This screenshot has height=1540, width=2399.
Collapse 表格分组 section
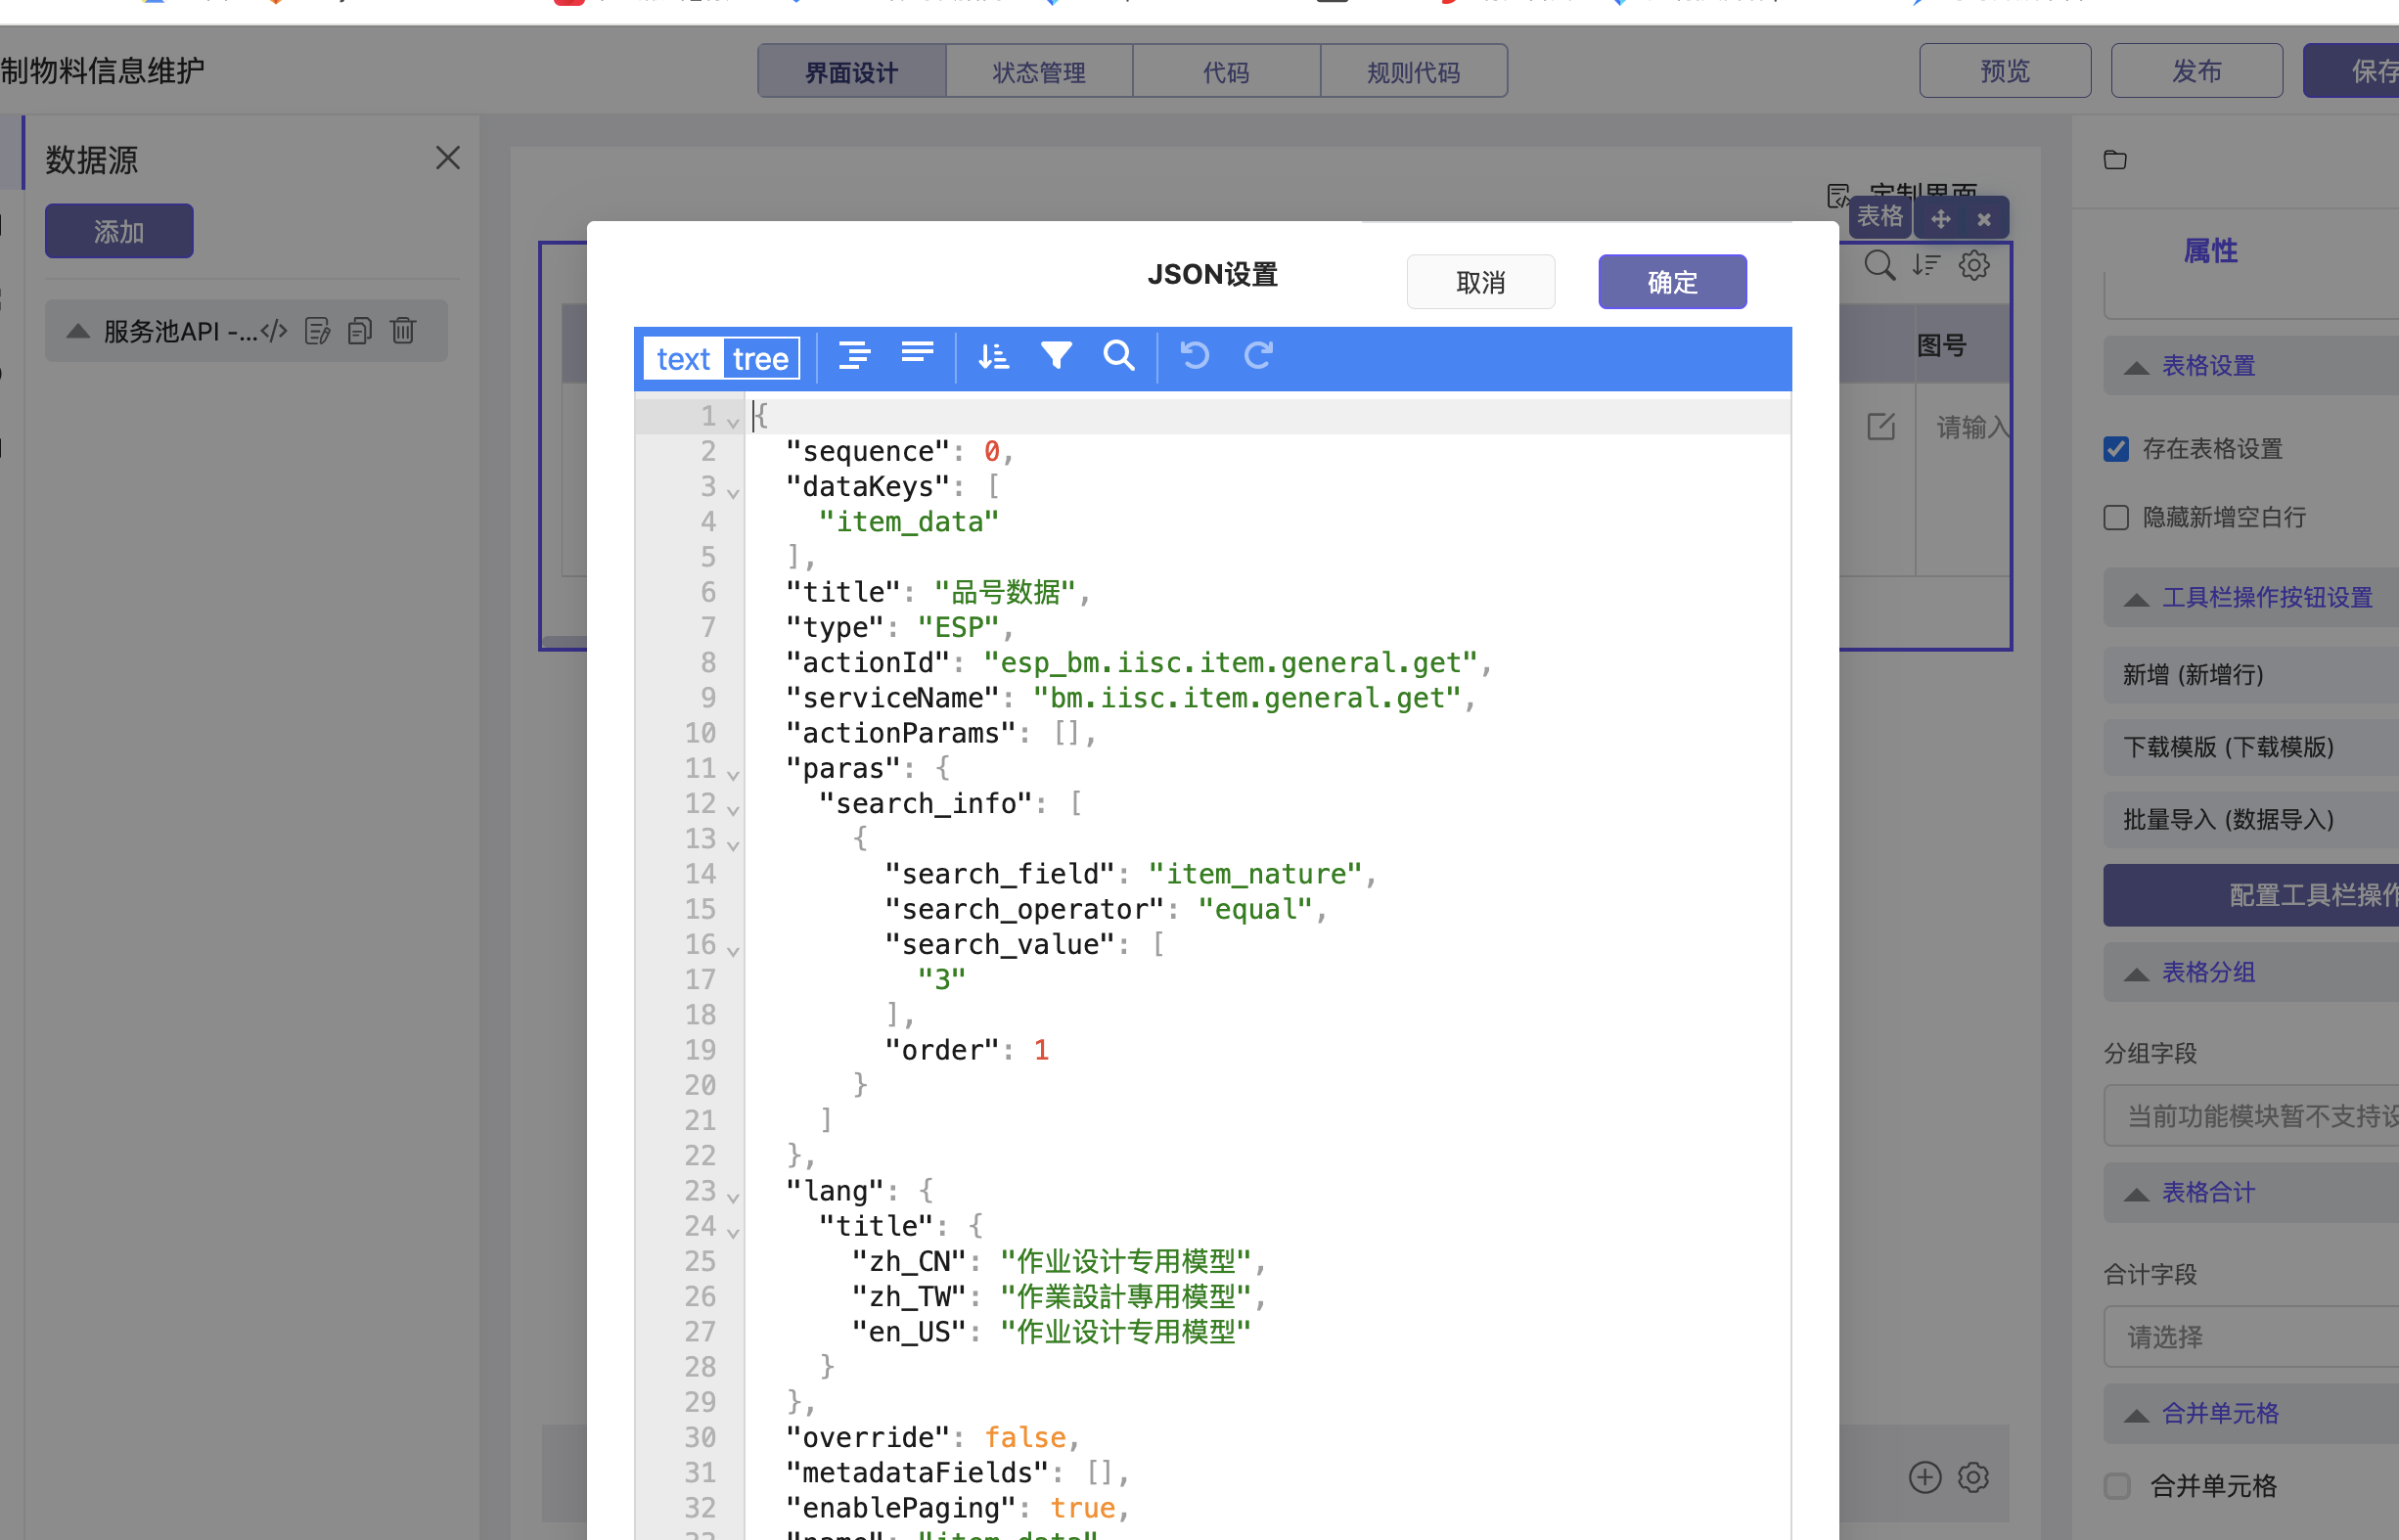pos(2137,974)
